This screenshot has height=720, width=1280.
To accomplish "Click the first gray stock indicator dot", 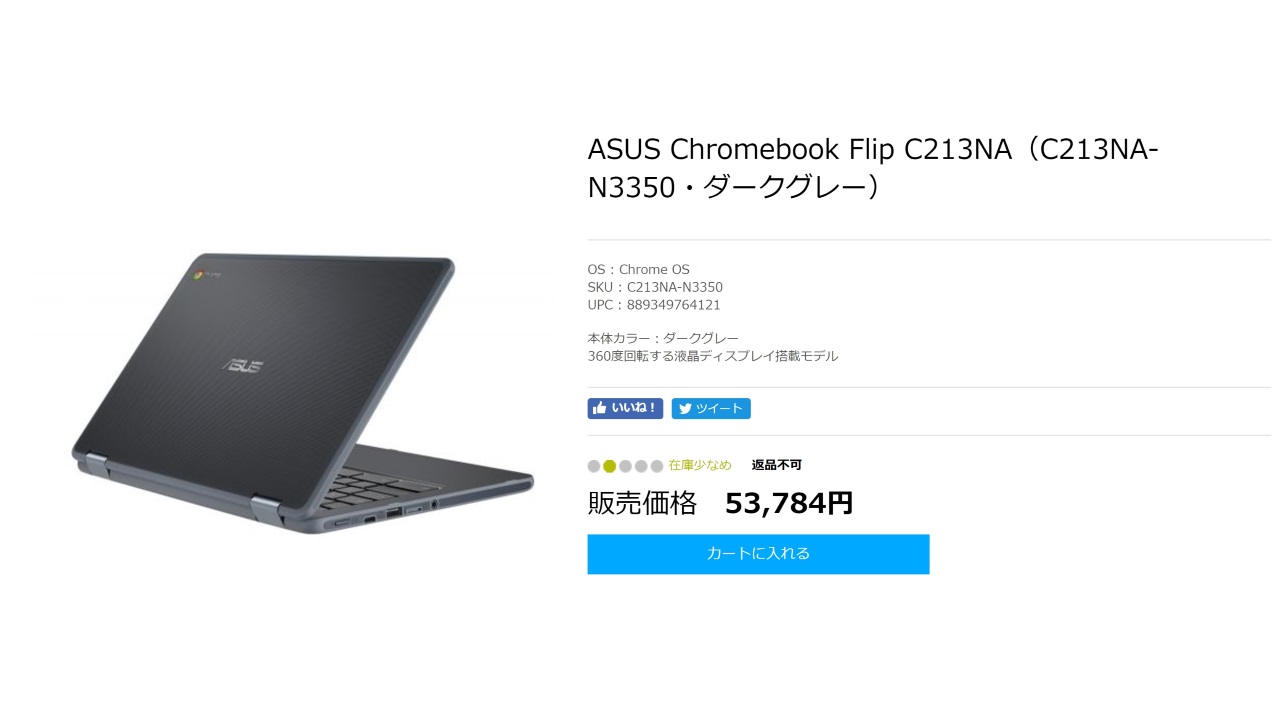I will tap(594, 466).
